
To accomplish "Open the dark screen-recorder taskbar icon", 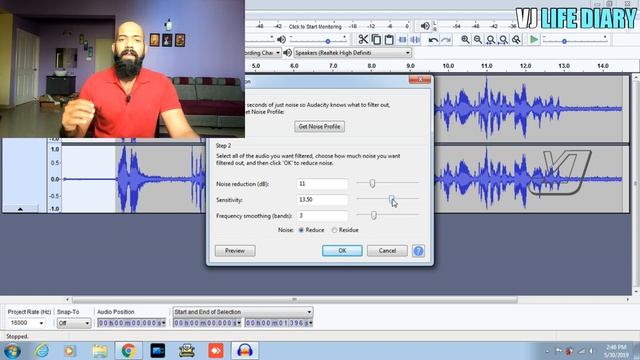I will click(x=158, y=351).
